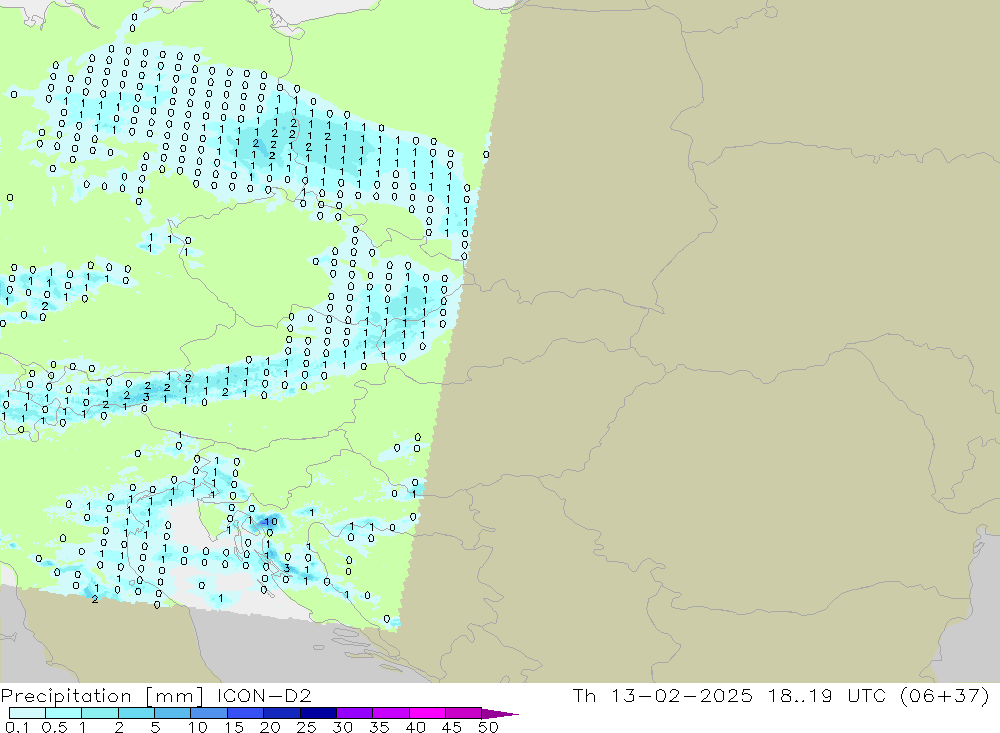Click the '0.5' legend scale label

(x=54, y=727)
